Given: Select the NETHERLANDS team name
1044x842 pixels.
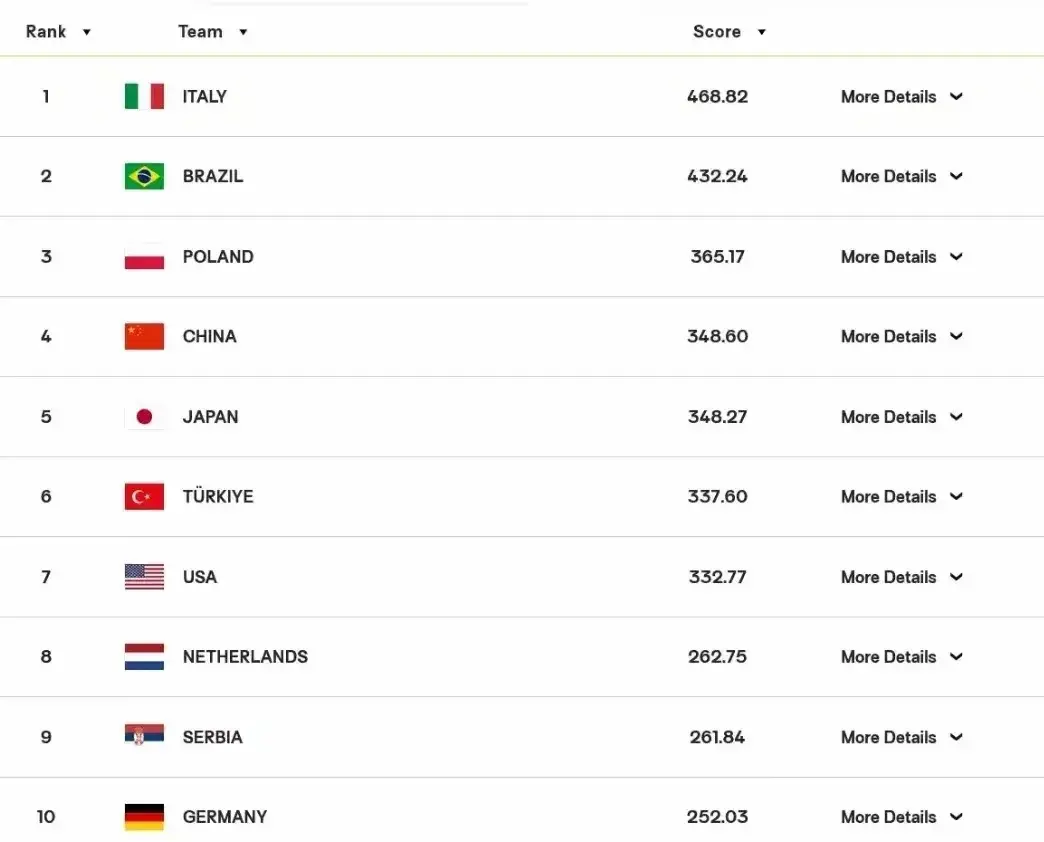Looking at the screenshot, I should pos(245,657).
